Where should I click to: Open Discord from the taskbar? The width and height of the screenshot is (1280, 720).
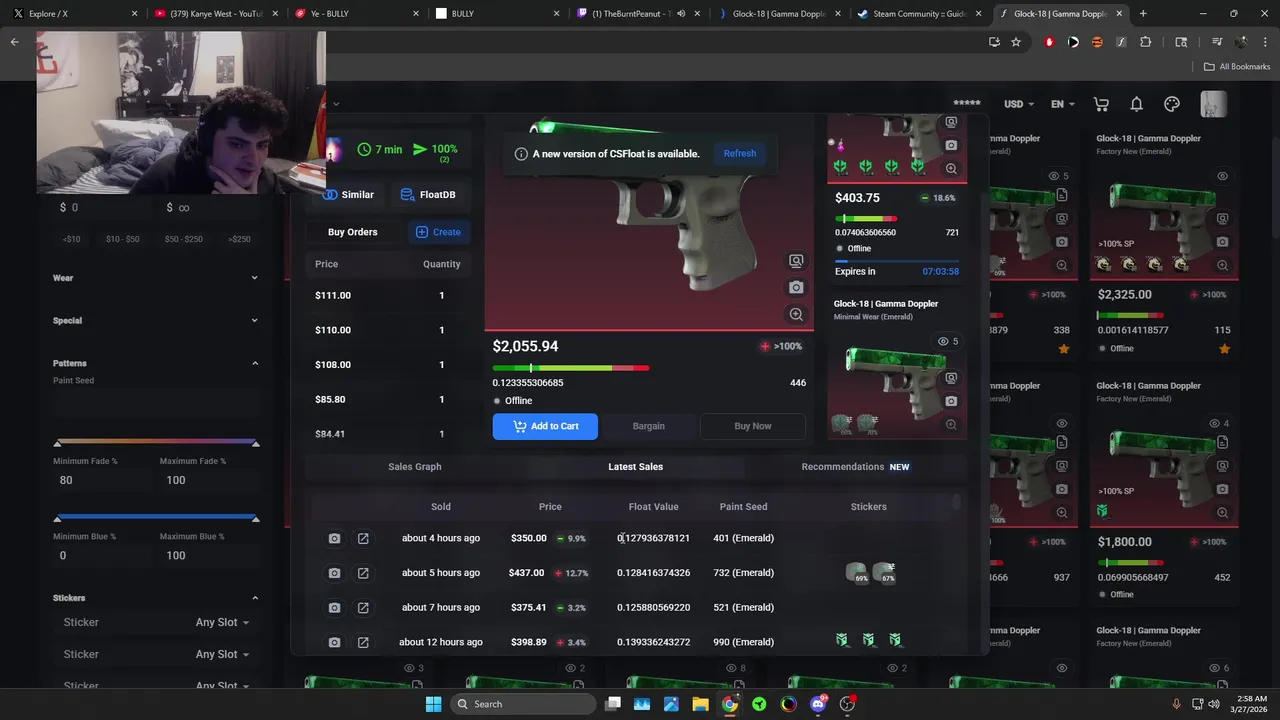coord(818,704)
